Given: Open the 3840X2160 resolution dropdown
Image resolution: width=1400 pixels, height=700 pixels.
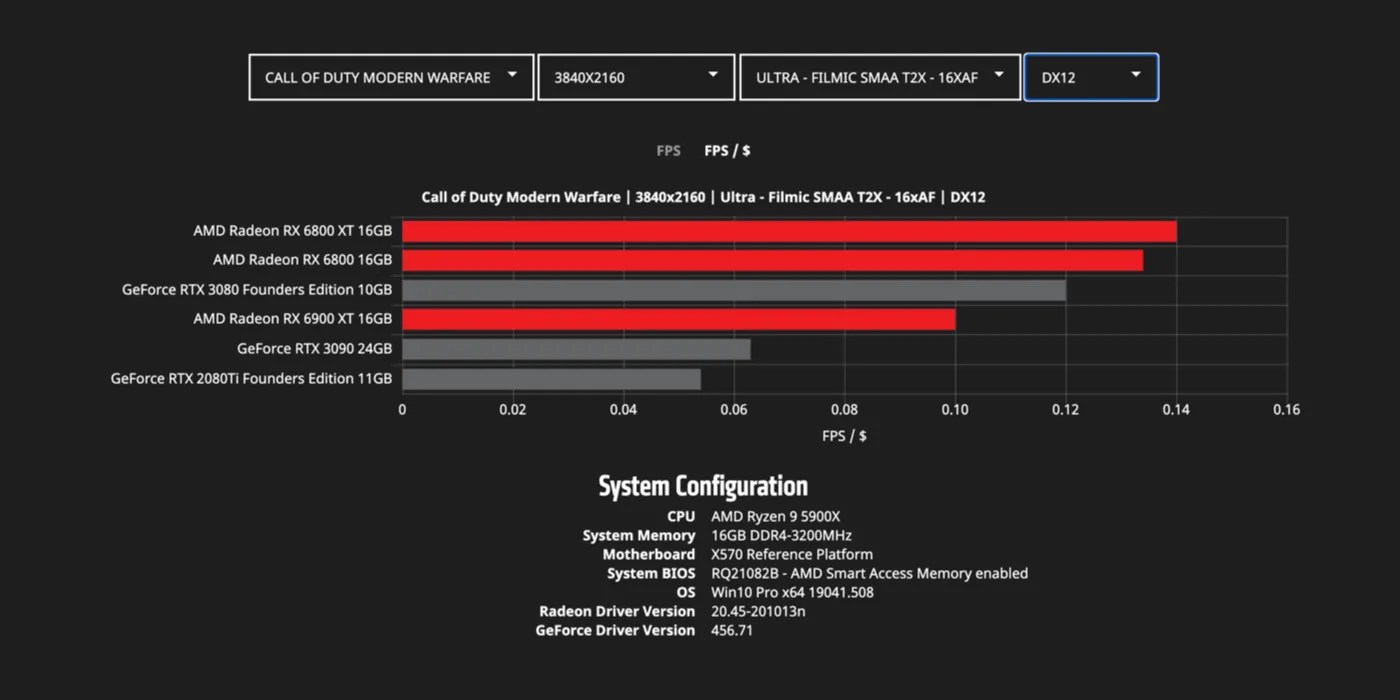Looking at the screenshot, I should tap(636, 77).
